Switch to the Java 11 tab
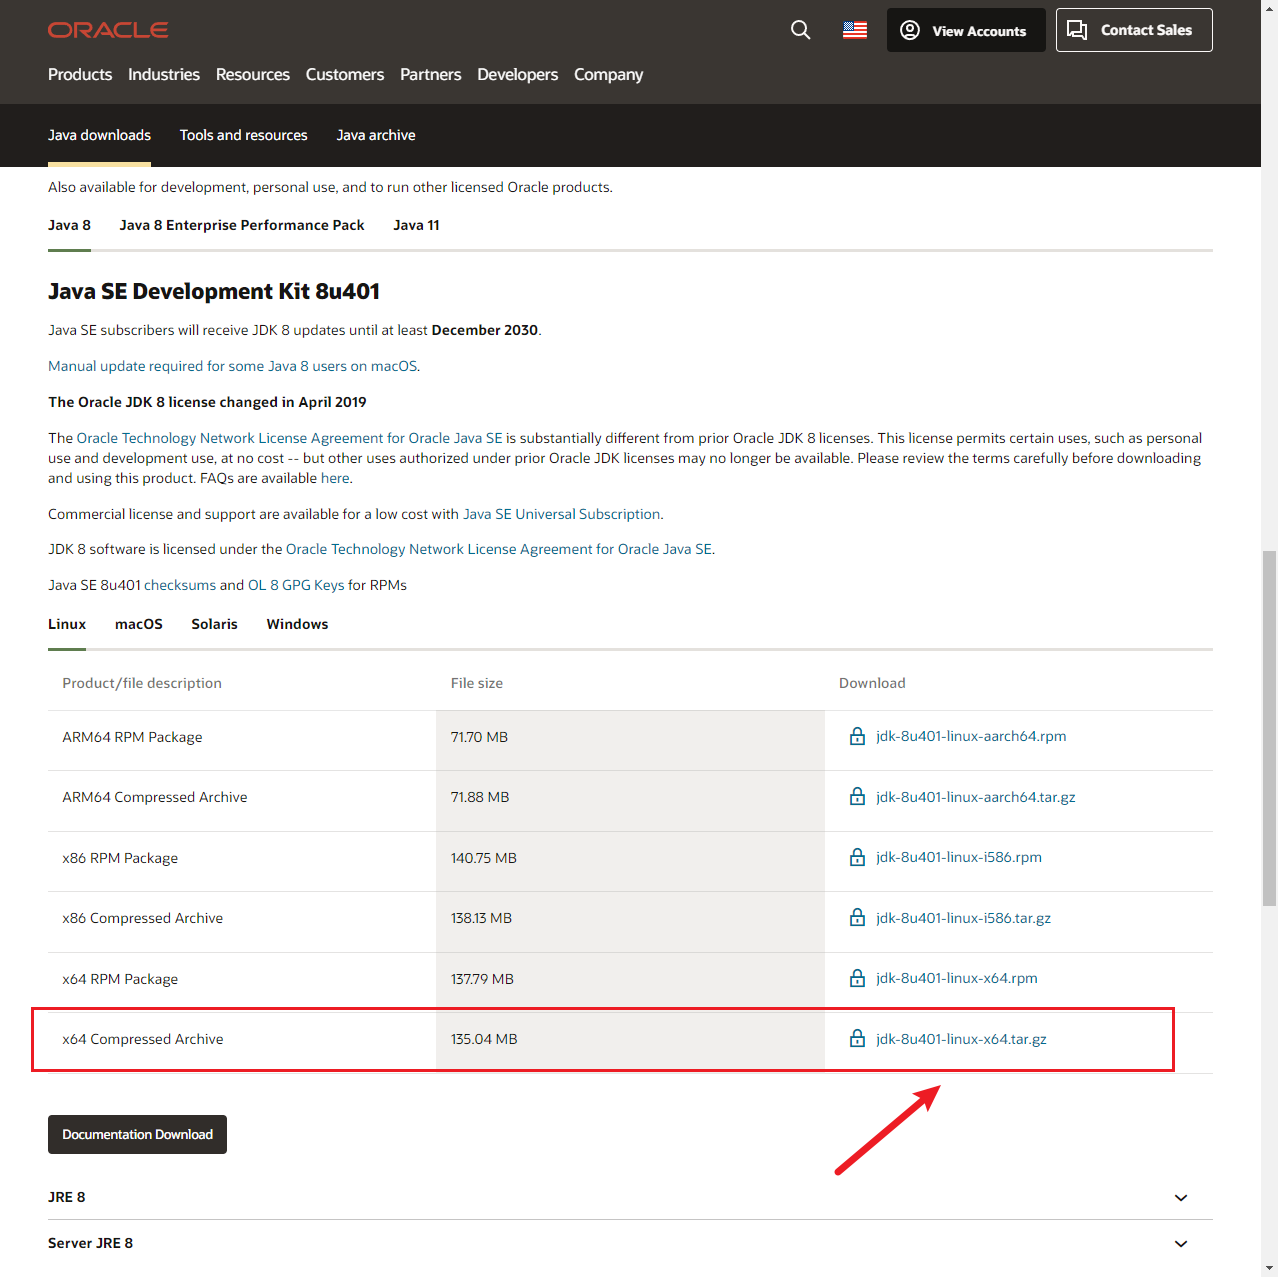 coord(416,225)
